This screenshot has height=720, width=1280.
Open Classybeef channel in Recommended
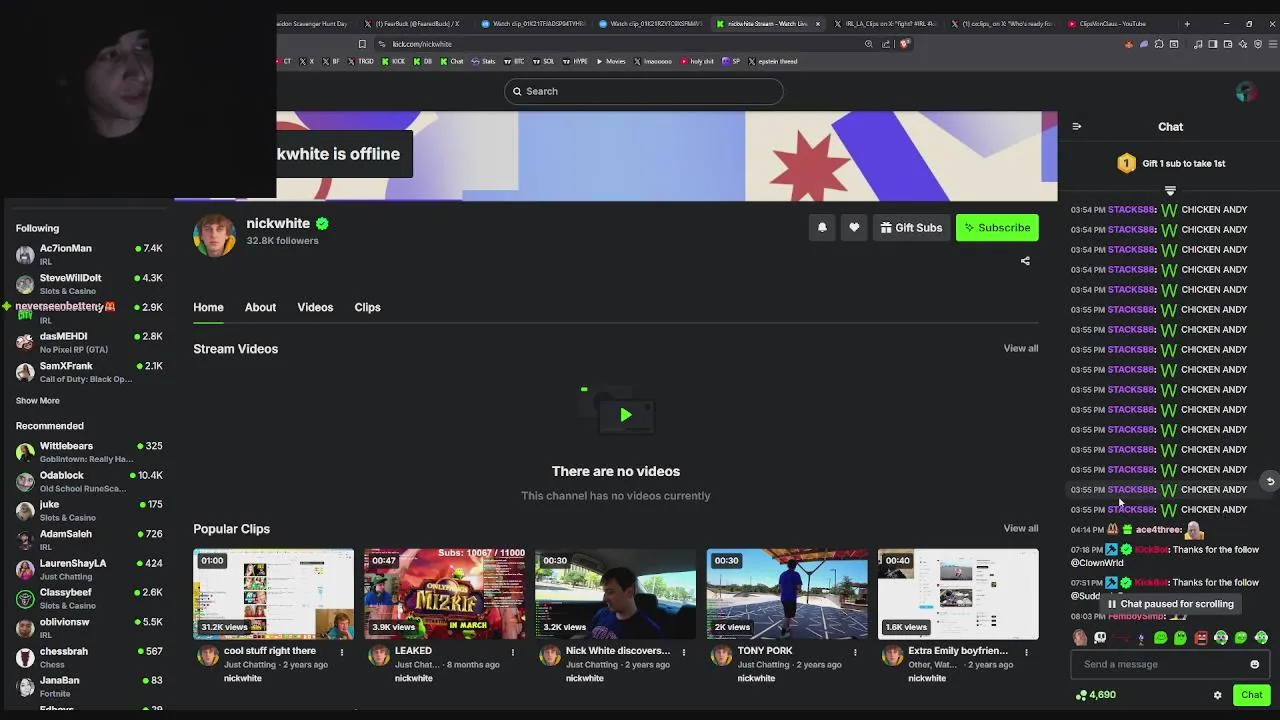tap(88, 598)
